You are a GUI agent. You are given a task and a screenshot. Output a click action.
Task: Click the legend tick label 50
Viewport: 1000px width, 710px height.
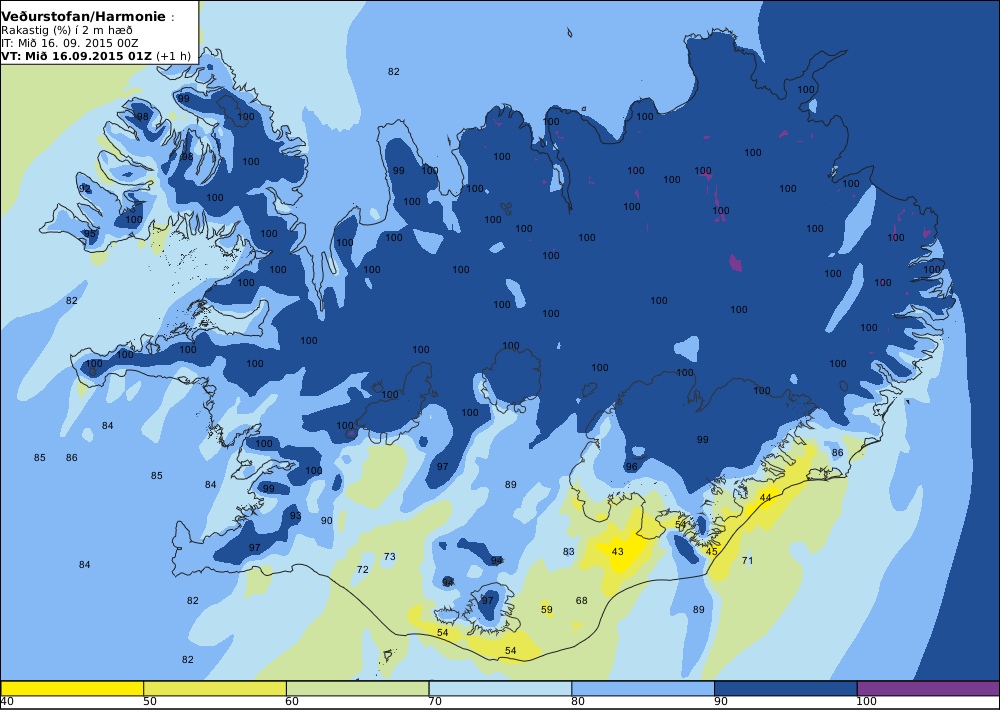click(x=150, y=701)
